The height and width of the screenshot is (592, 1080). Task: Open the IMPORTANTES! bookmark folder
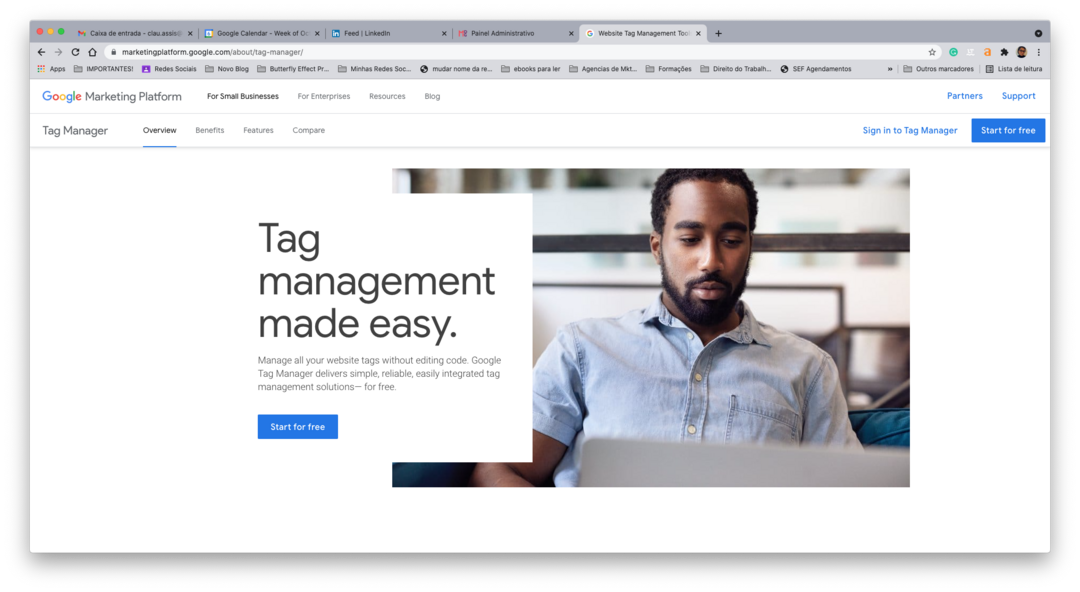pyautogui.click(x=103, y=69)
